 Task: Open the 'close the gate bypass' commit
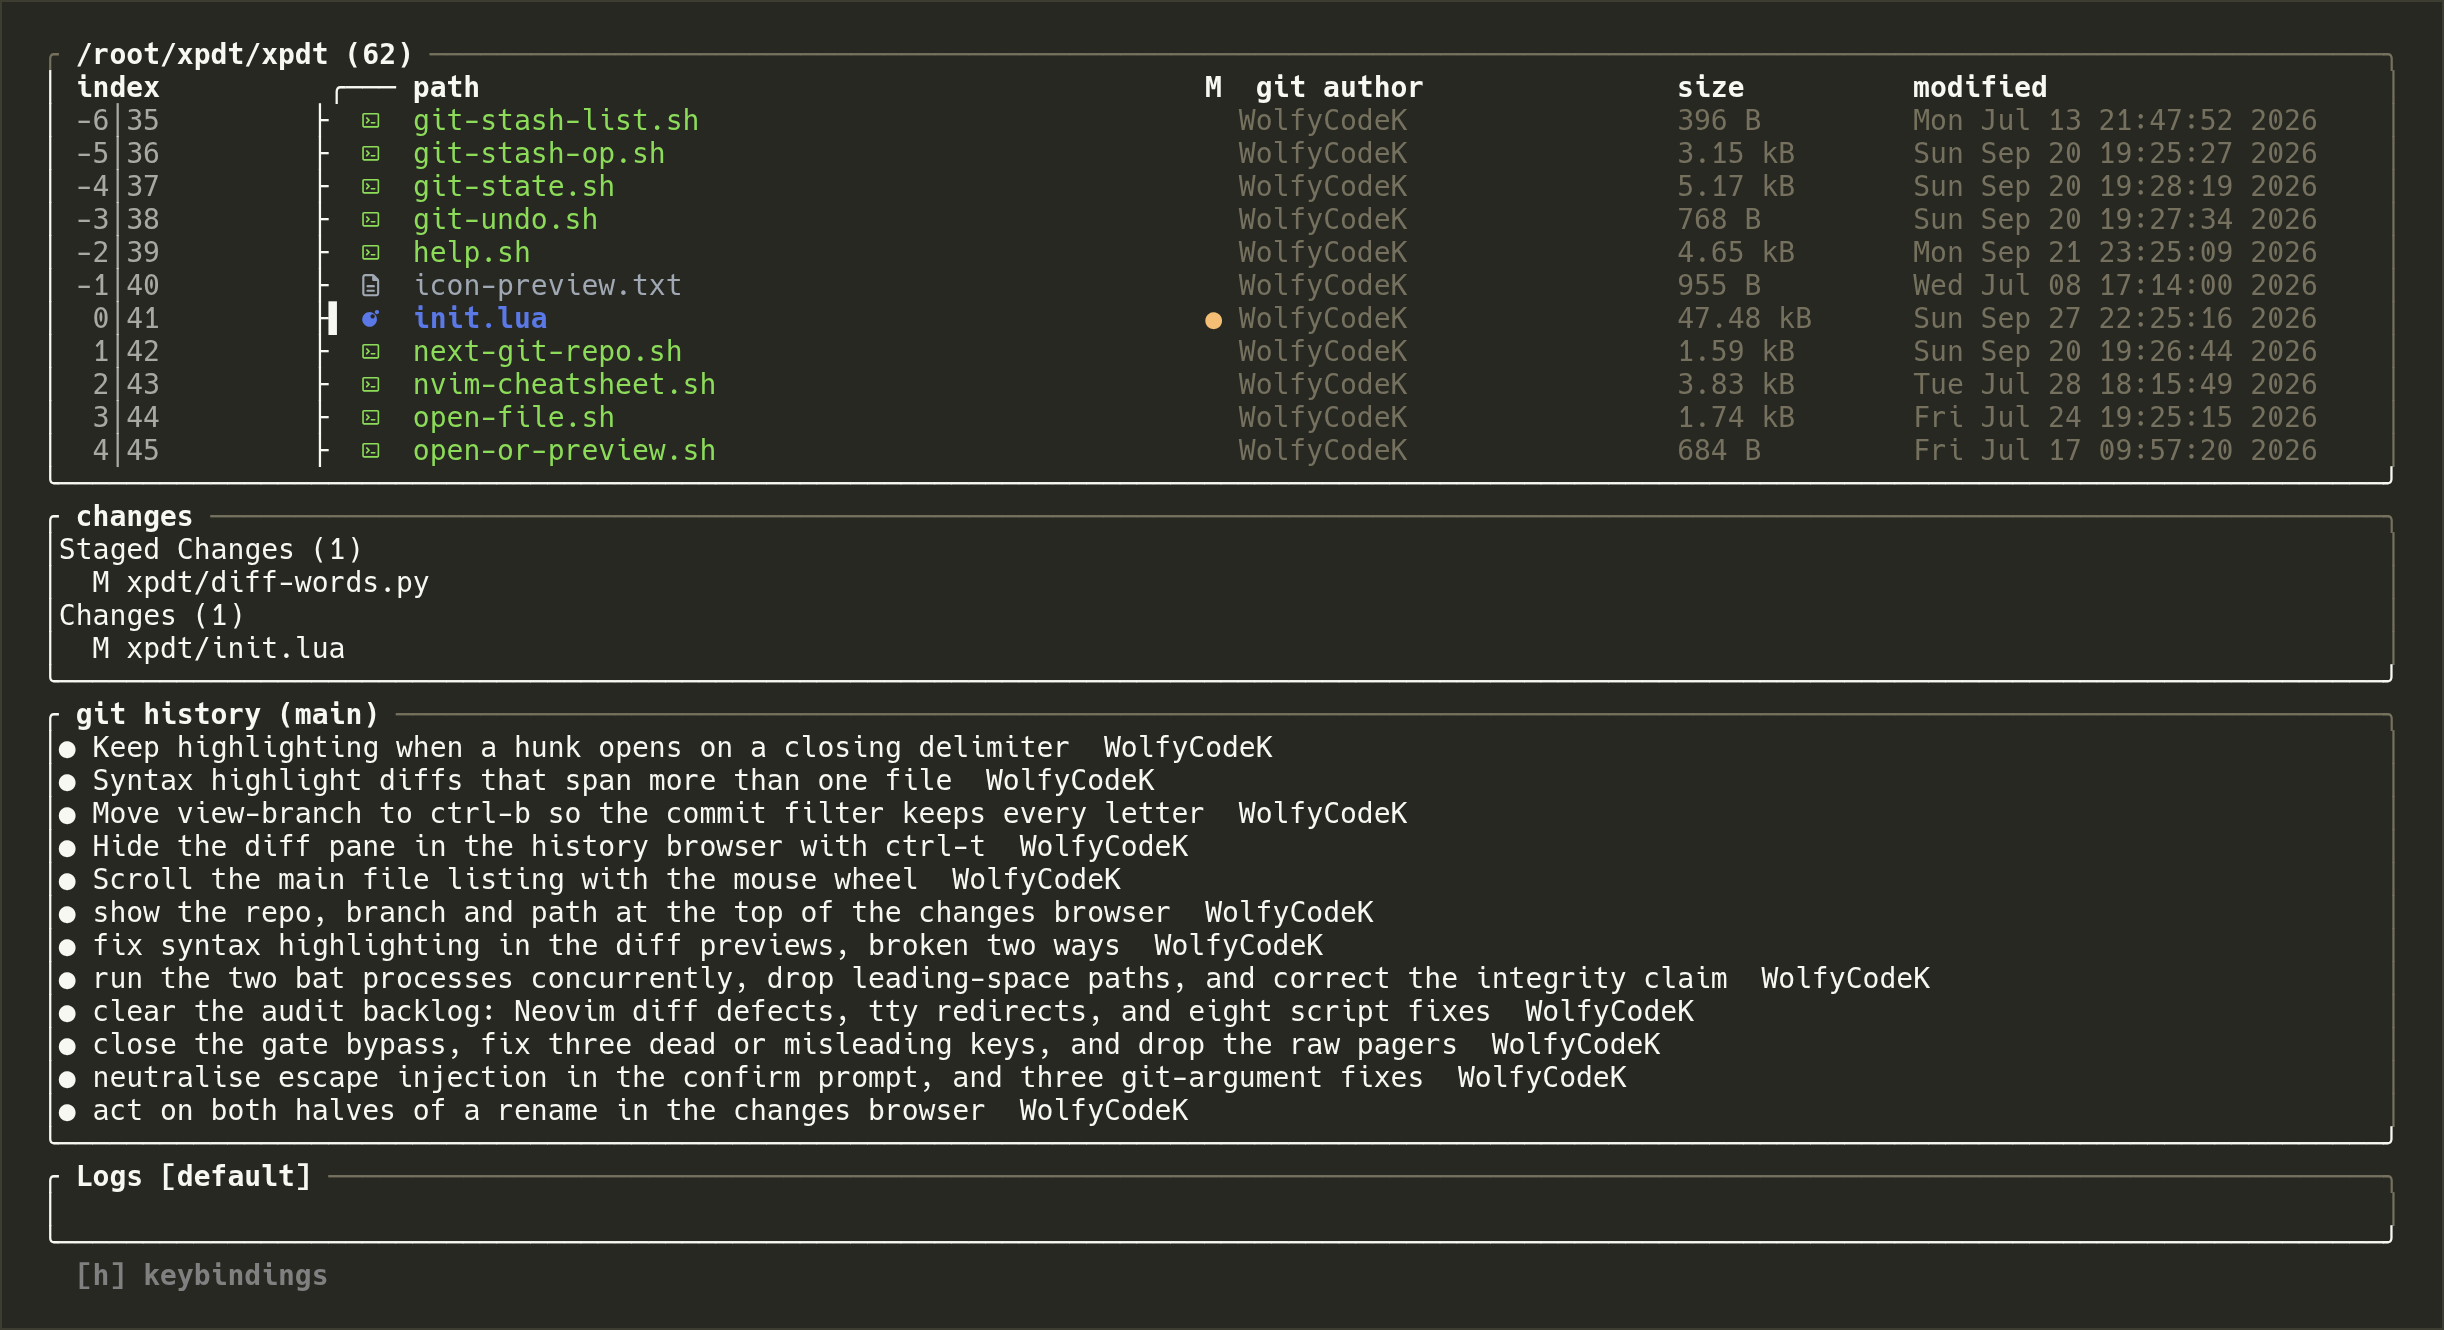click(x=774, y=1045)
